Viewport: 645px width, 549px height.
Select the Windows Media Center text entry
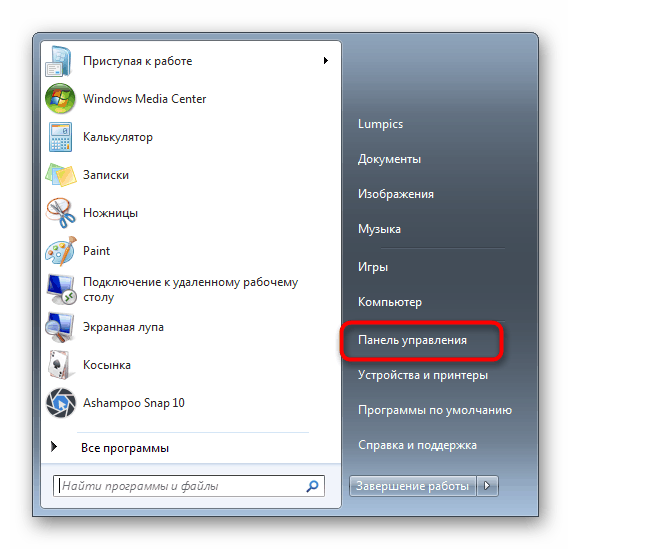144,99
